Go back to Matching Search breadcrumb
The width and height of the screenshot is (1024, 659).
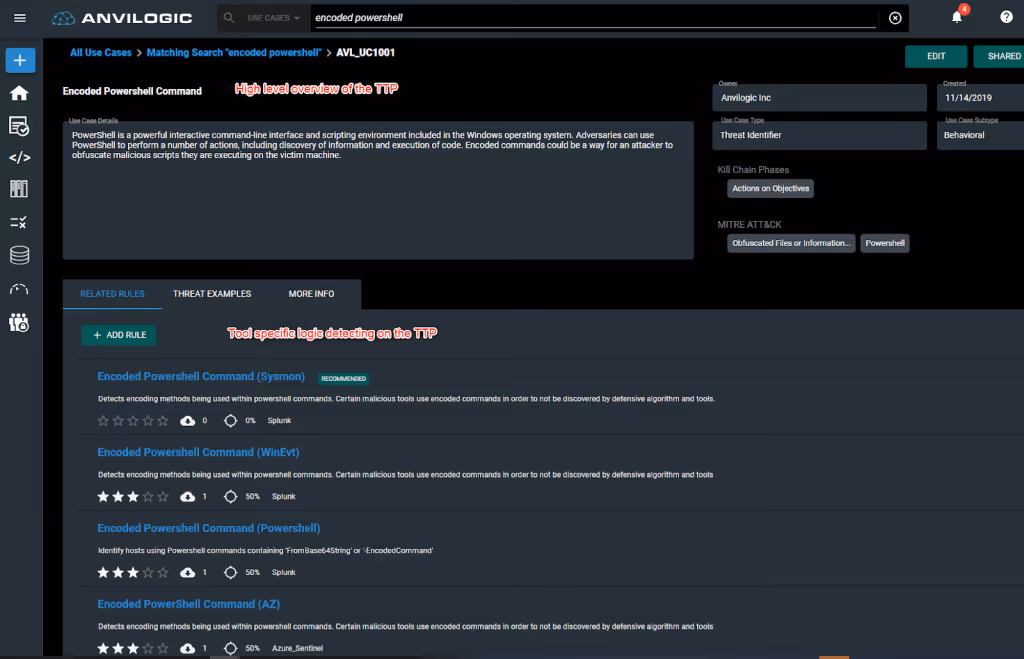coord(234,52)
